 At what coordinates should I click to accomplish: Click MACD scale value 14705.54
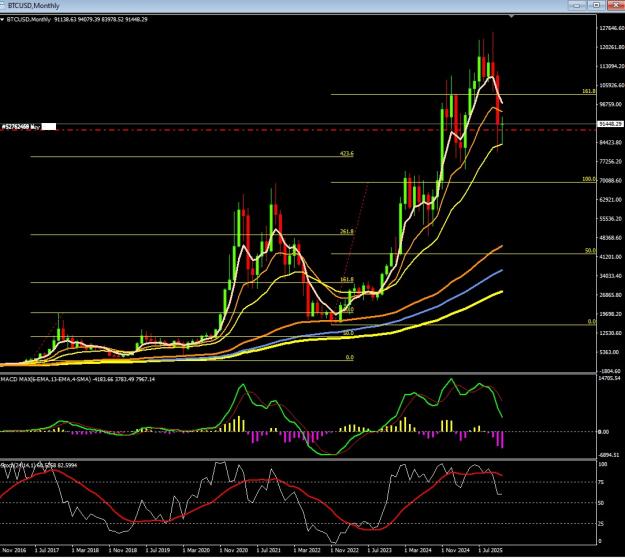coord(610,378)
